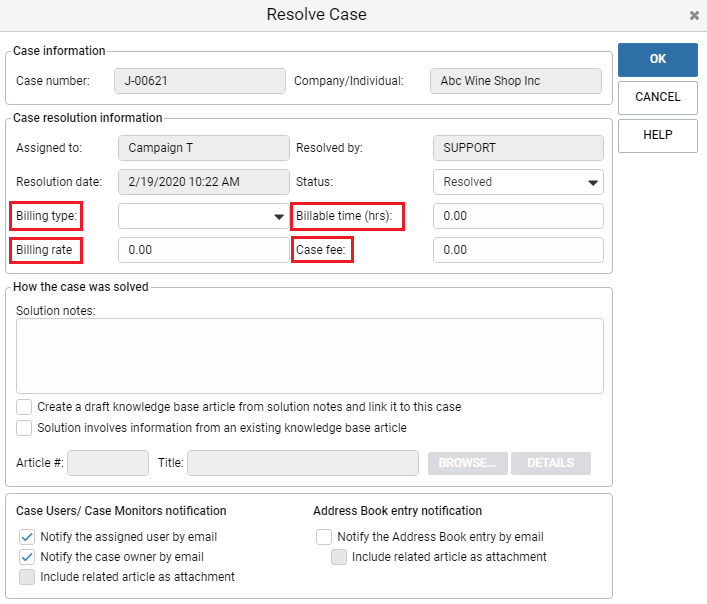Click the Status dropdown arrow icon
The height and width of the screenshot is (604, 707).
point(593,183)
